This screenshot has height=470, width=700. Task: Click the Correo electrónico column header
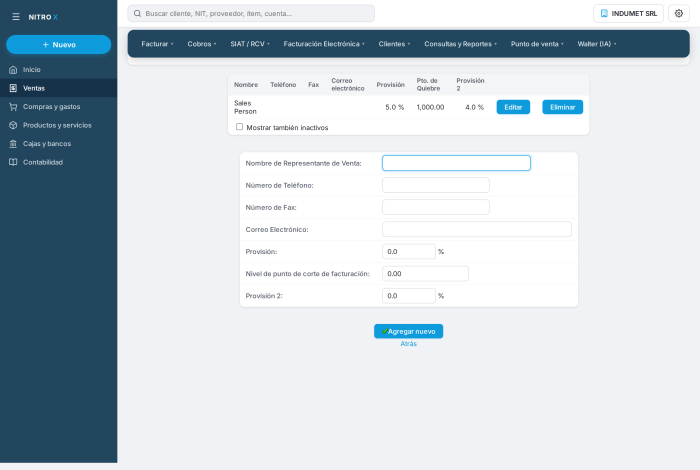pyautogui.click(x=348, y=85)
